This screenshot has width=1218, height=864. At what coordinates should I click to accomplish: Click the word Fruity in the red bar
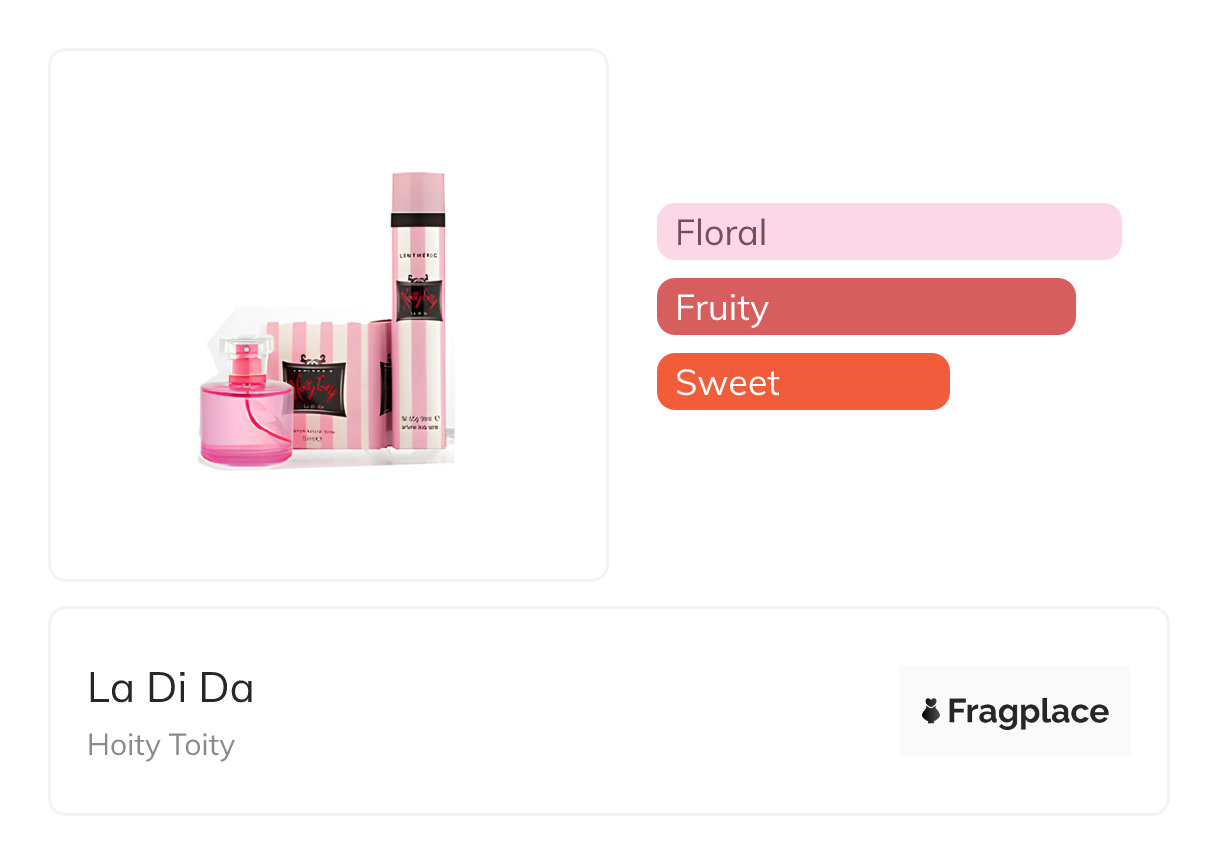[722, 307]
